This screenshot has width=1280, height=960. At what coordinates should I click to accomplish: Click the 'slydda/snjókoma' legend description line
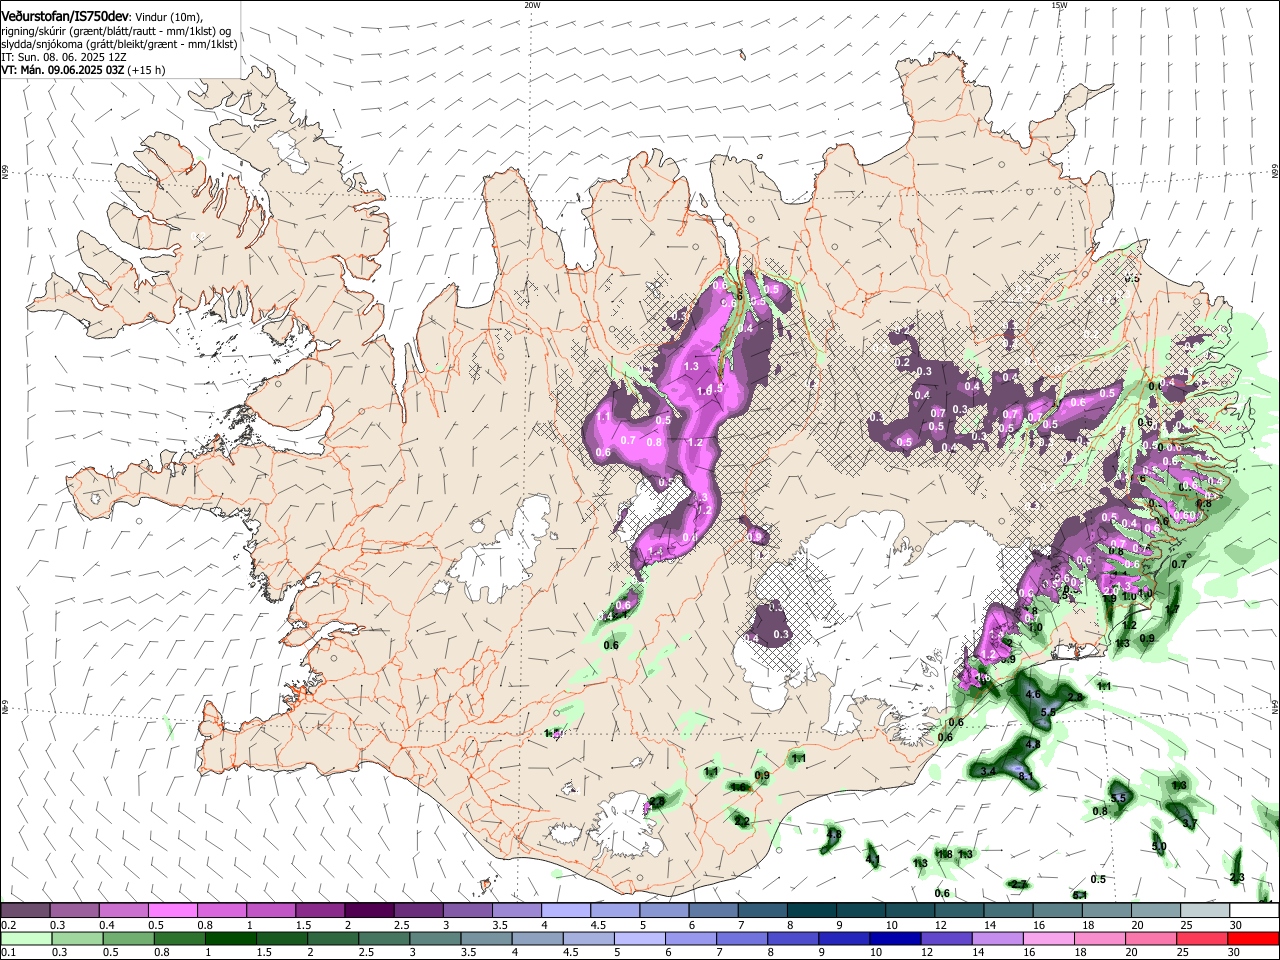tap(120, 44)
